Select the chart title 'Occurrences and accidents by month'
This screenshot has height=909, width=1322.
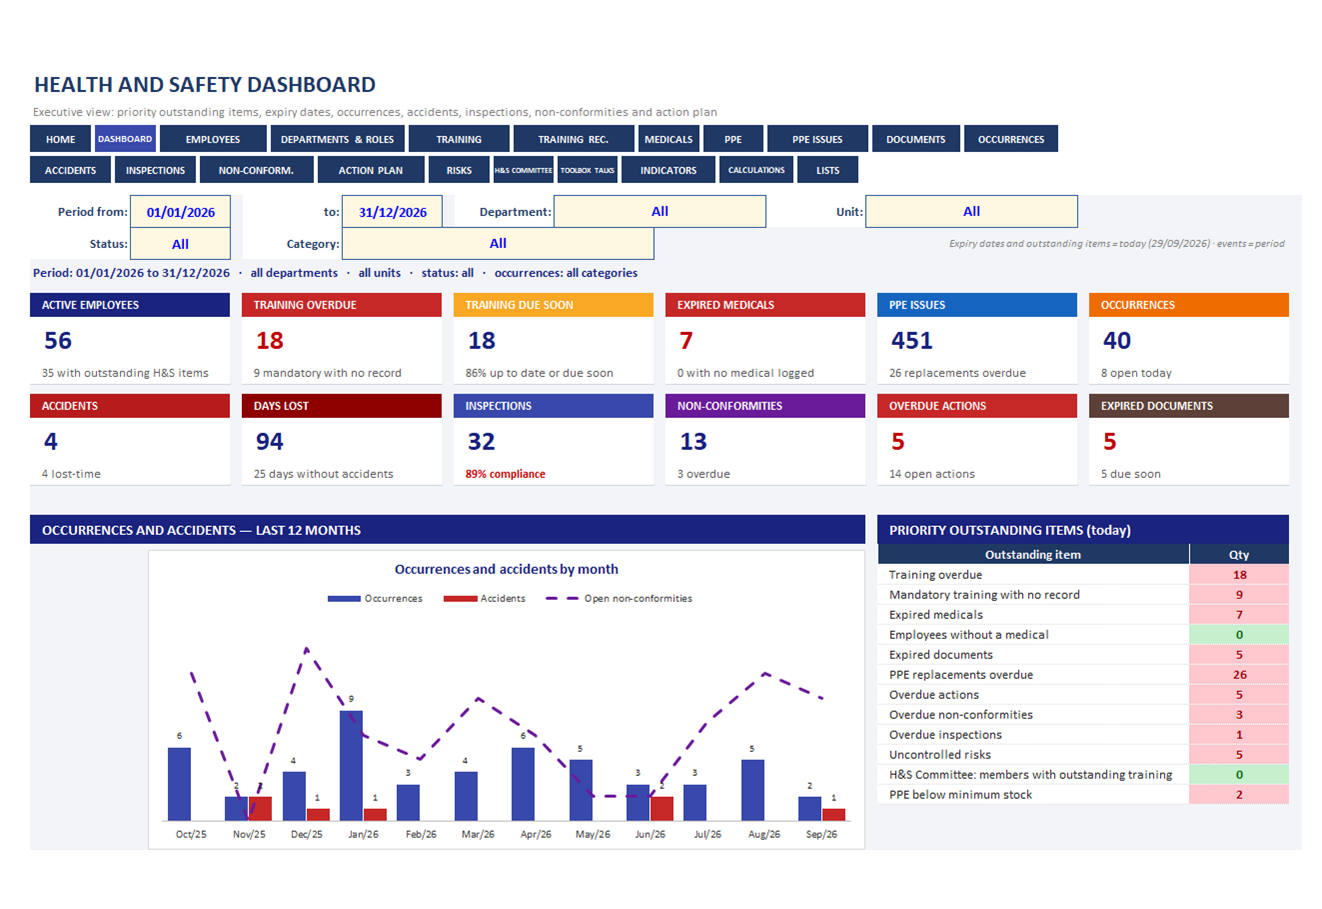point(506,569)
